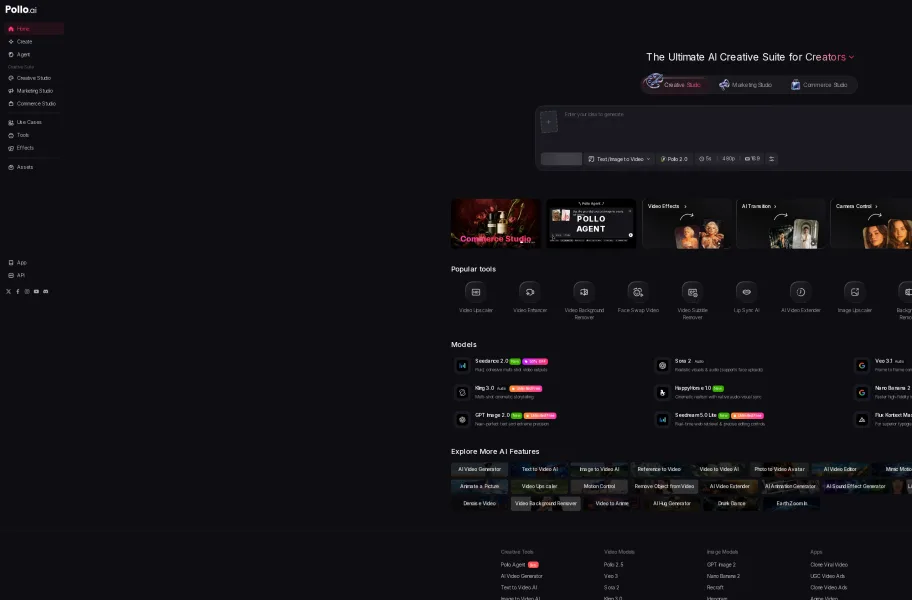Open the Pollo 2.0 model selector
Screen dimensions: 912x600
pos(674,159)
